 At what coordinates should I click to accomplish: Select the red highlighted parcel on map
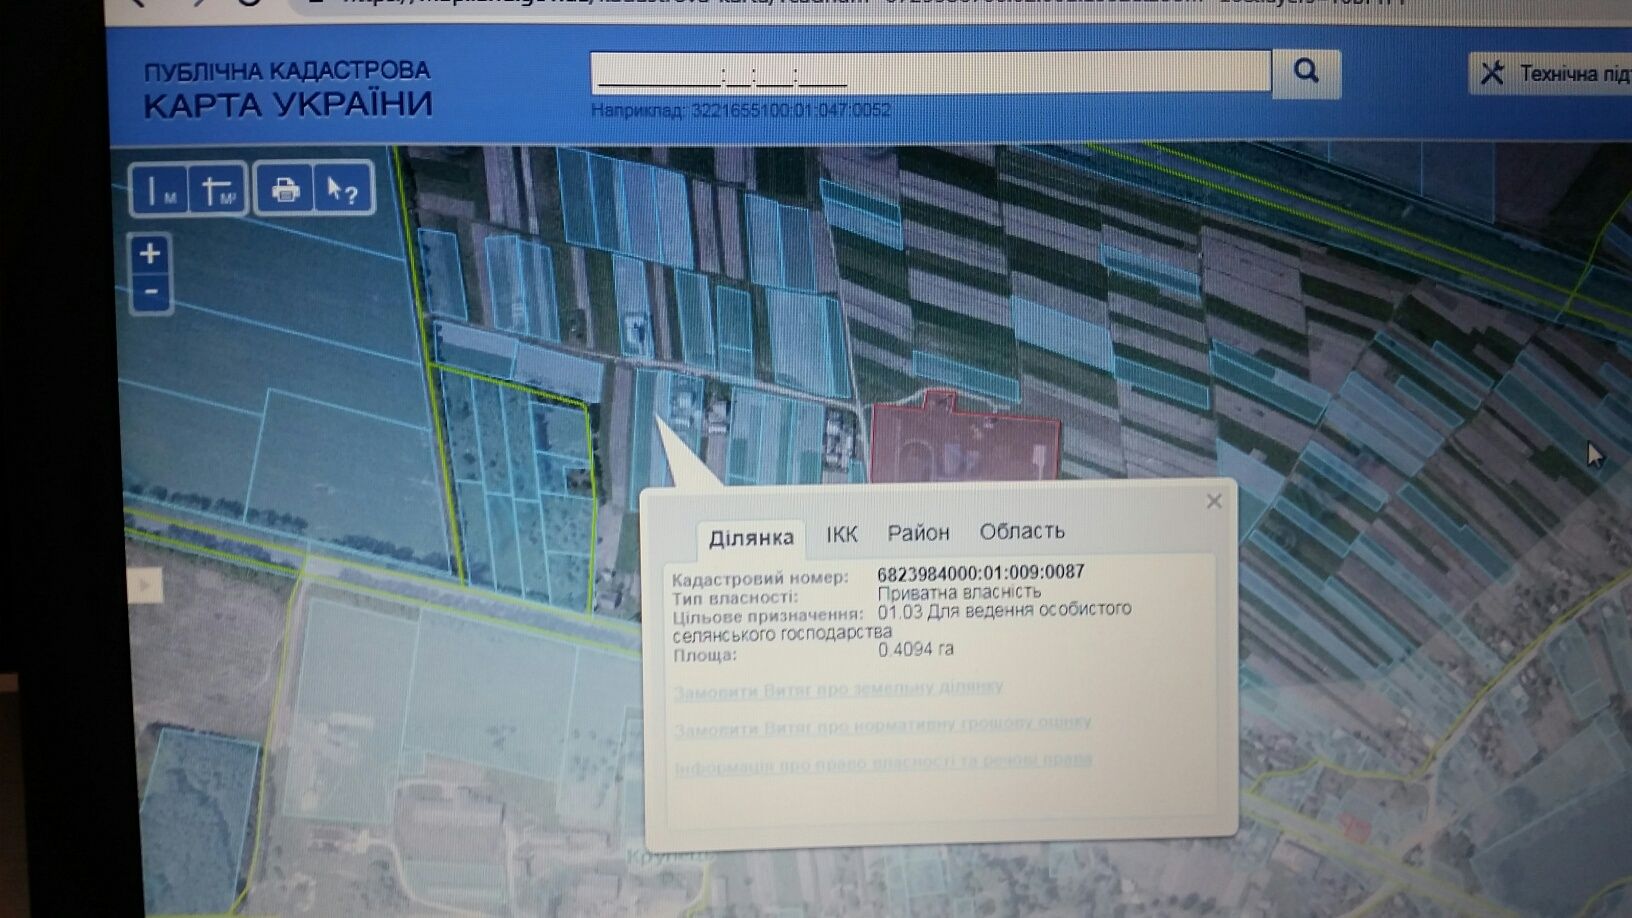(964, 442)
